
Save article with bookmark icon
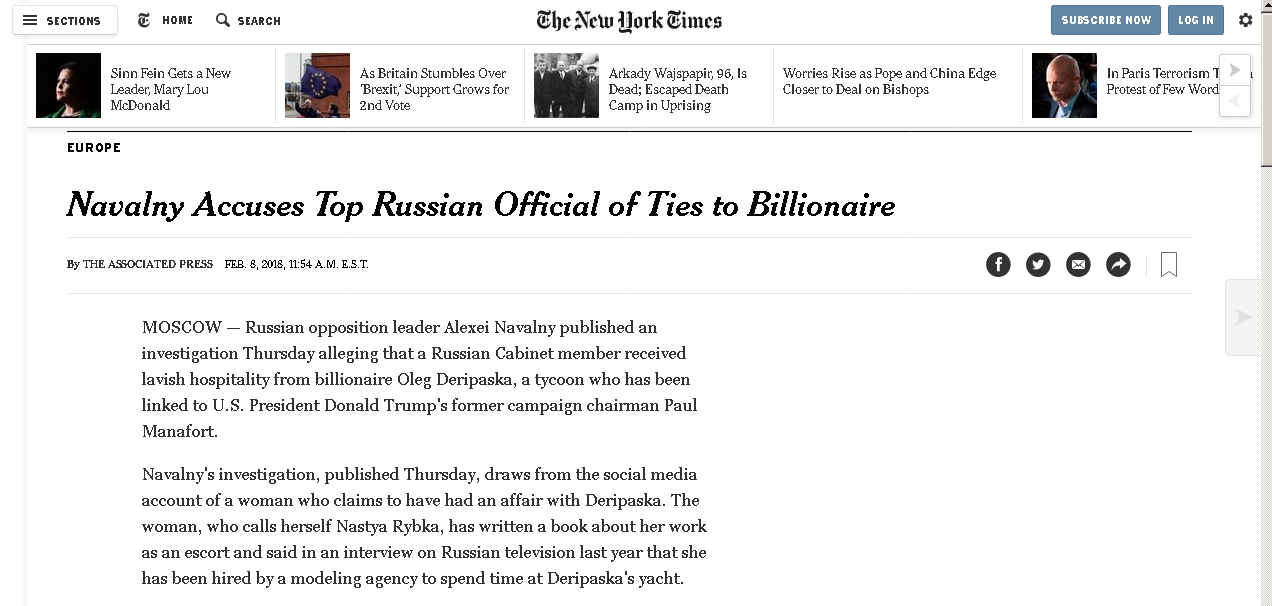(1168, 264)
